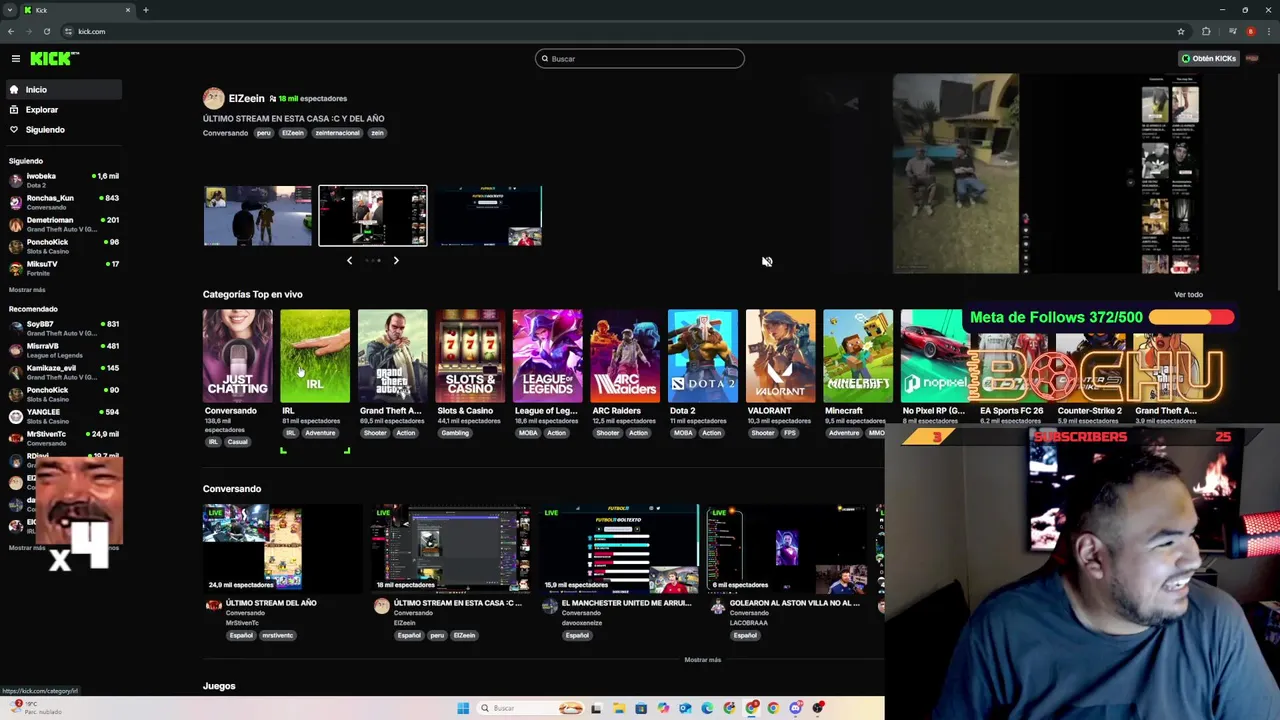Open the hamburger sidebar menu
This screenshot has height=720, width=1280.
pyautogui.click(x=15, y=59)
